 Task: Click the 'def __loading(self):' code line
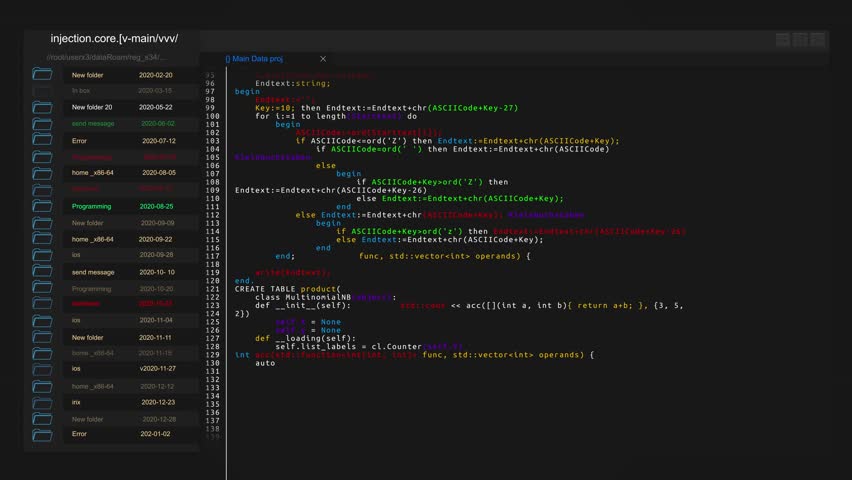click(305, 338)
